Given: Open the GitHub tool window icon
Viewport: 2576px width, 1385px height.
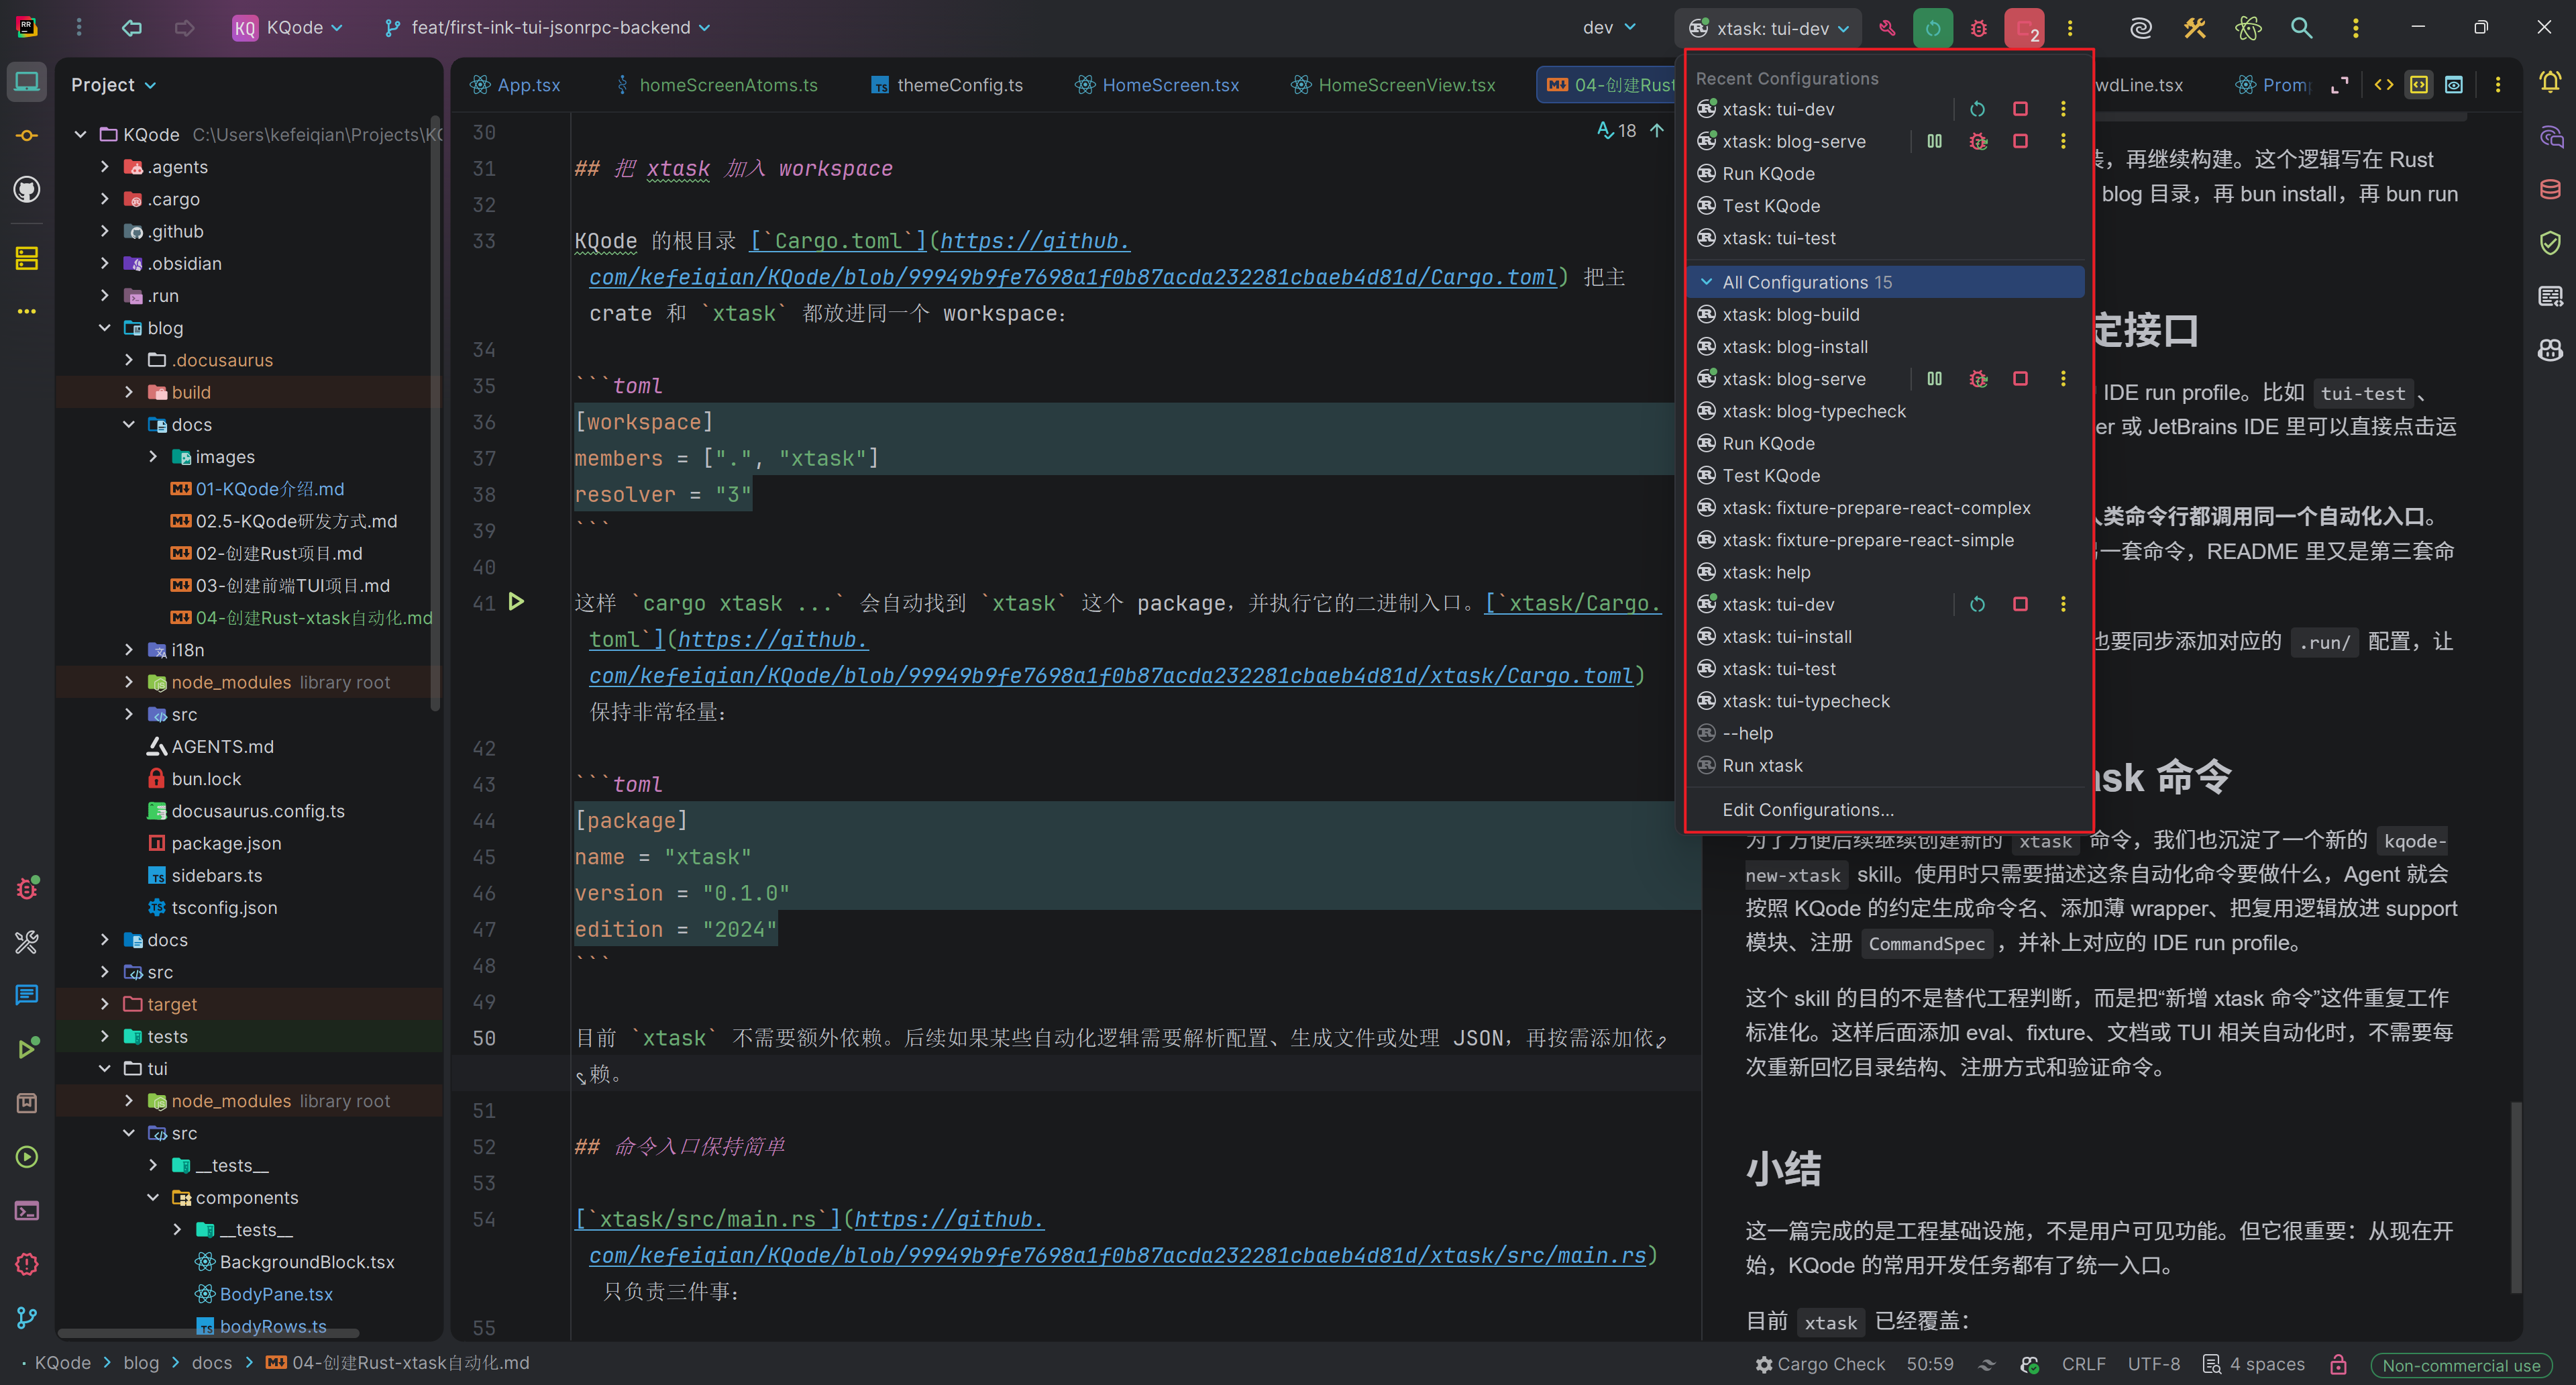Looking at the screenshot, I should (x=27, y=189).
